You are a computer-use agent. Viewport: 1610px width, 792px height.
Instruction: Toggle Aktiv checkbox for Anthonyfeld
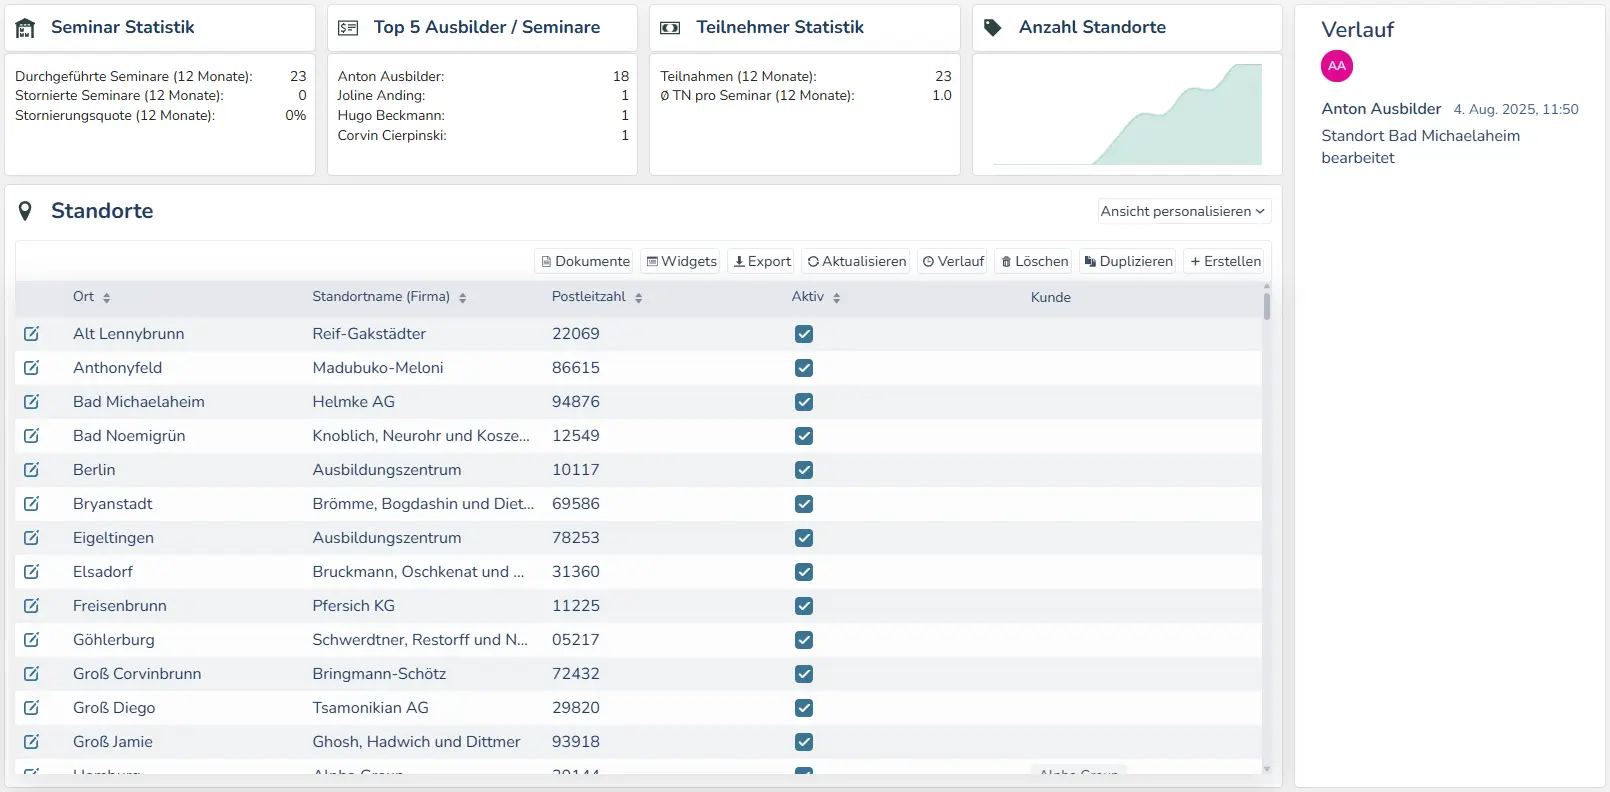804,368
